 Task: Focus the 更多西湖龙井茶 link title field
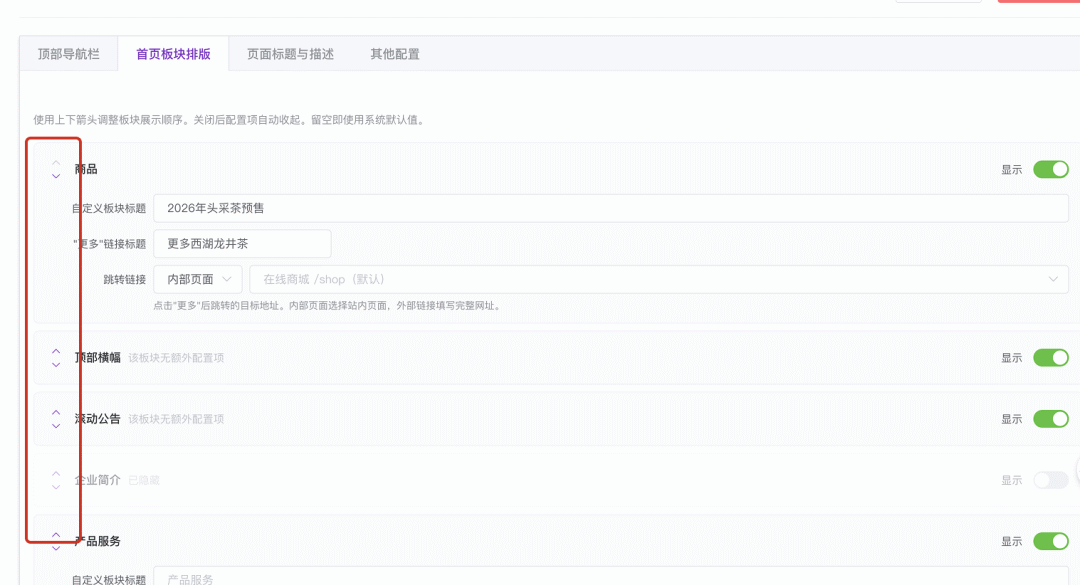click(x=242, y=244)
